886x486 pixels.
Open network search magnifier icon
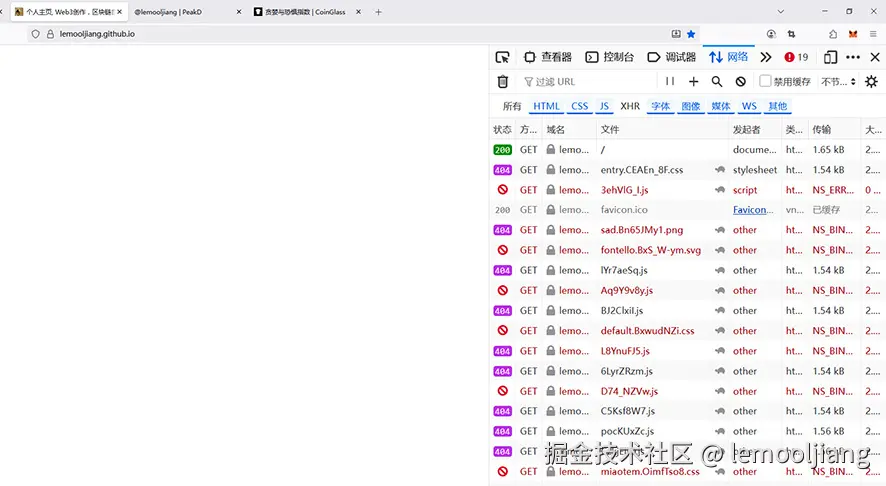click(x=716, y=81)
